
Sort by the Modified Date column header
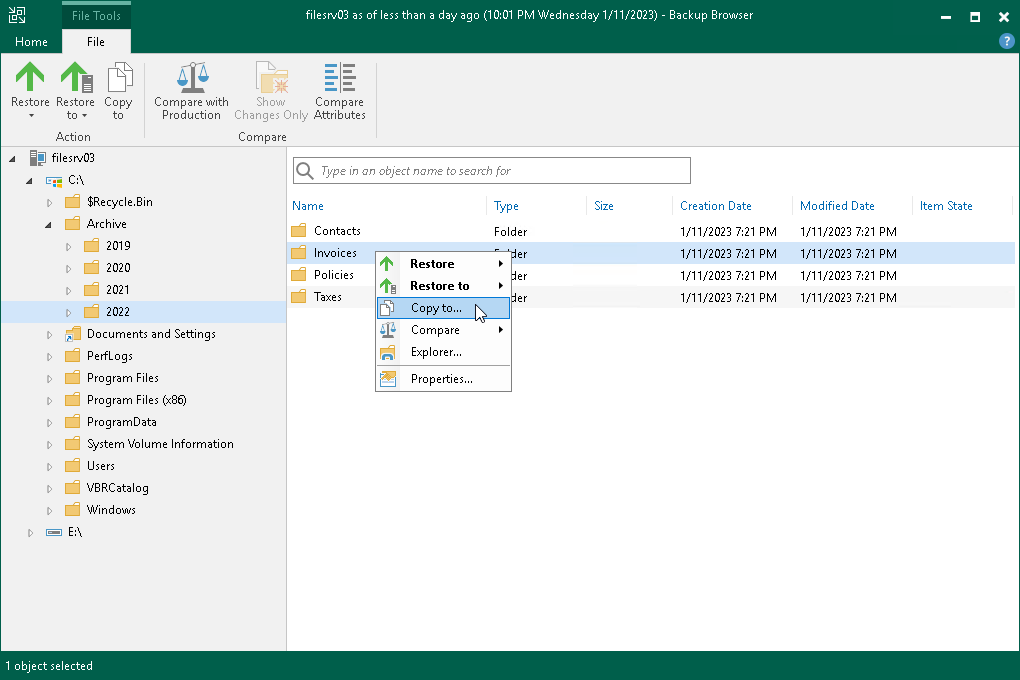[837, 206]
